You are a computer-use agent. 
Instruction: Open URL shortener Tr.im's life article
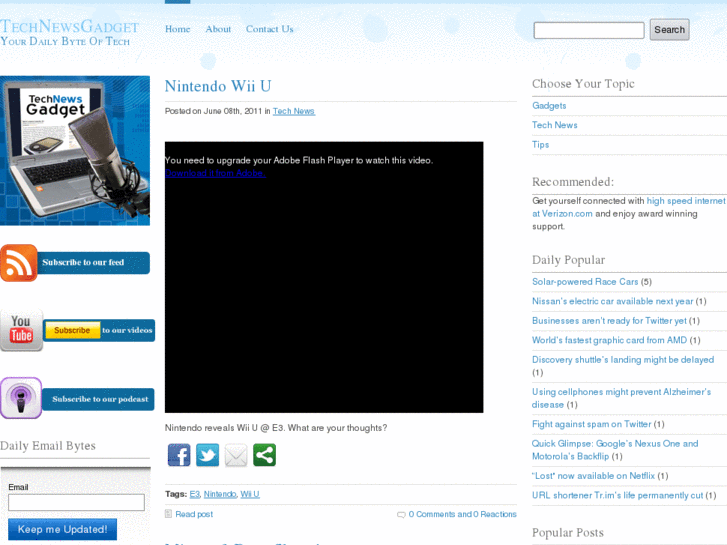pyautogui.click(x=618, y=495)
